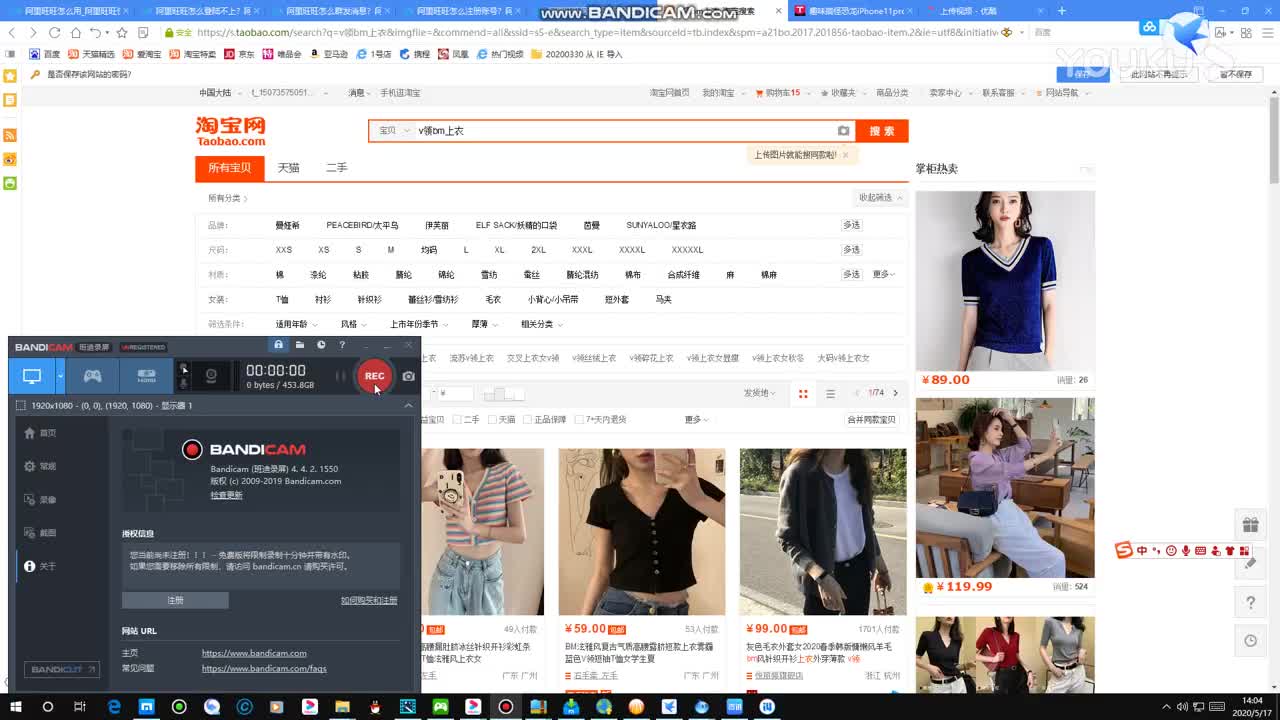
Task: Toggle the Bandicam keep-on-top lock icon
Action: [278, 345]
